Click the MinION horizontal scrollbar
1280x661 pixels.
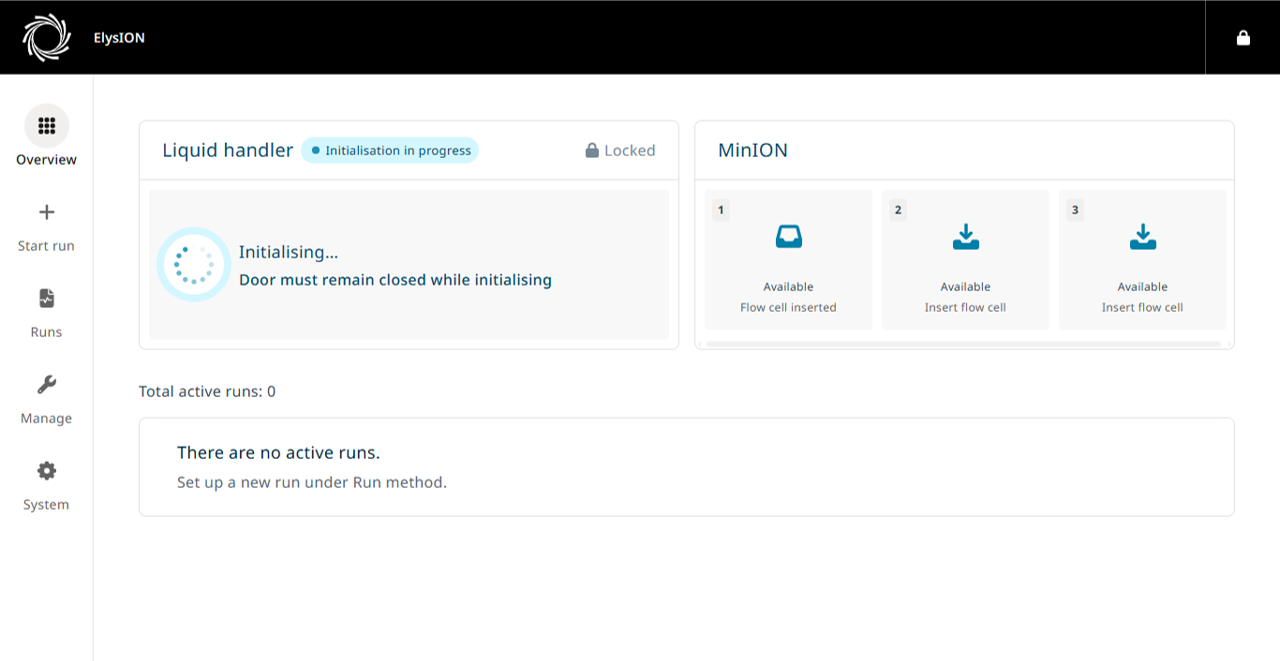click(963, 344)
